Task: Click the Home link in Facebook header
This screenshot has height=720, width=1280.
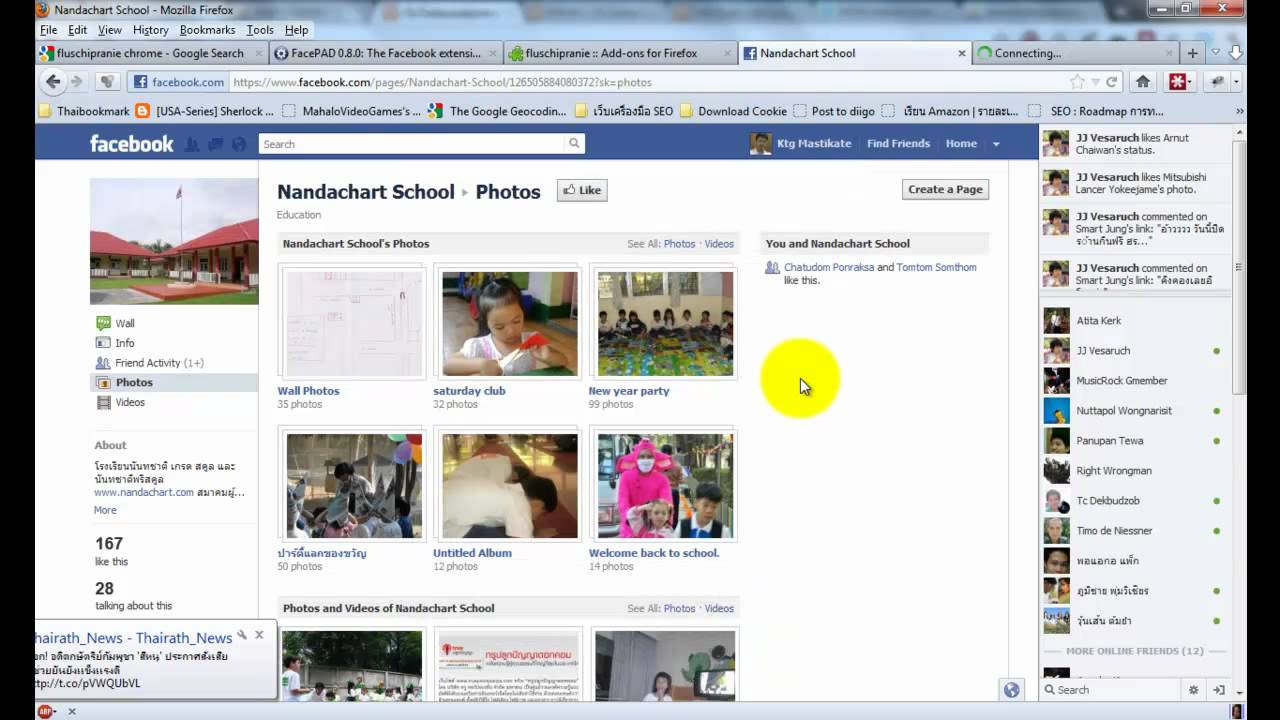Action: pyautogui.click(x=961, y=144)
